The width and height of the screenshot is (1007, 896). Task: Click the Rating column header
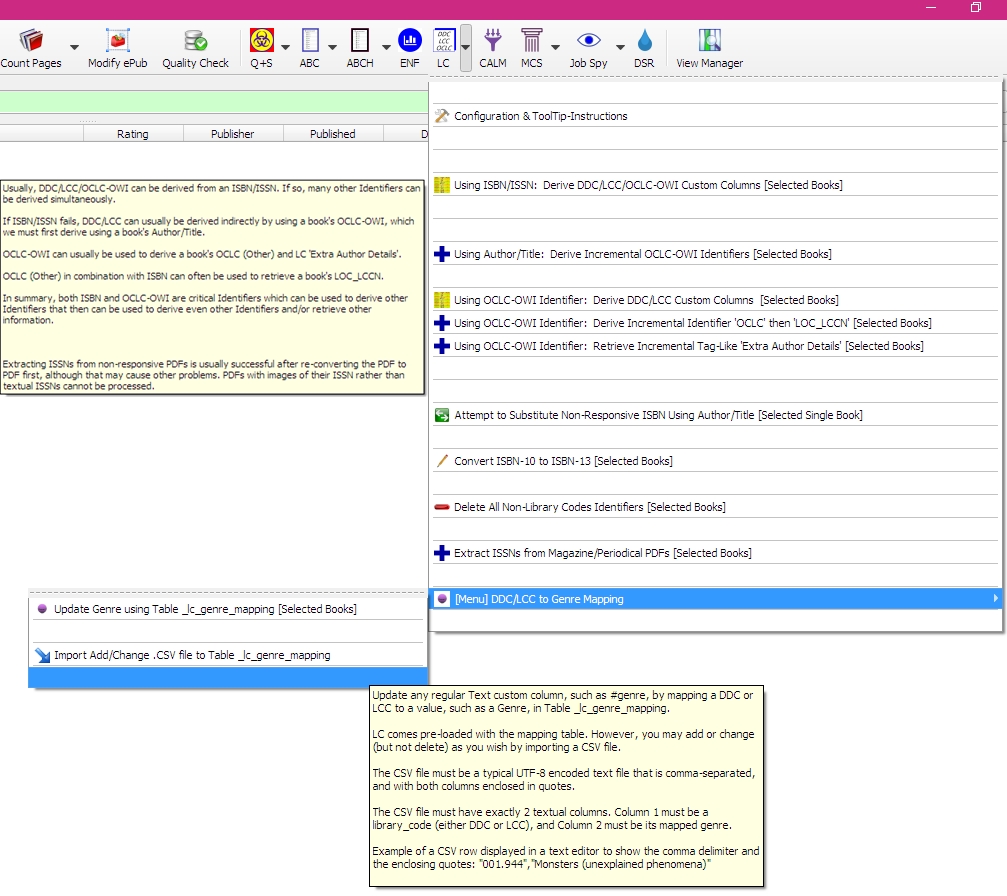pyautogui.click(x=132, y=134)
